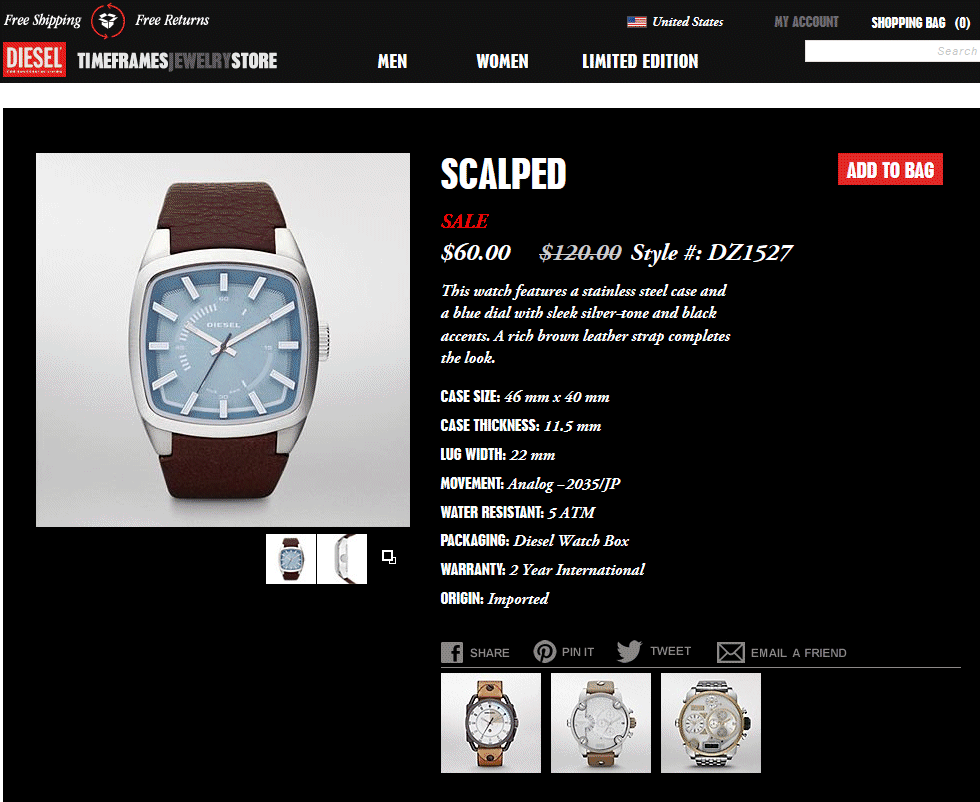Open the tan leather strap related watch
The height and width of the screenshot is (802, 980).
click(491, 723)
